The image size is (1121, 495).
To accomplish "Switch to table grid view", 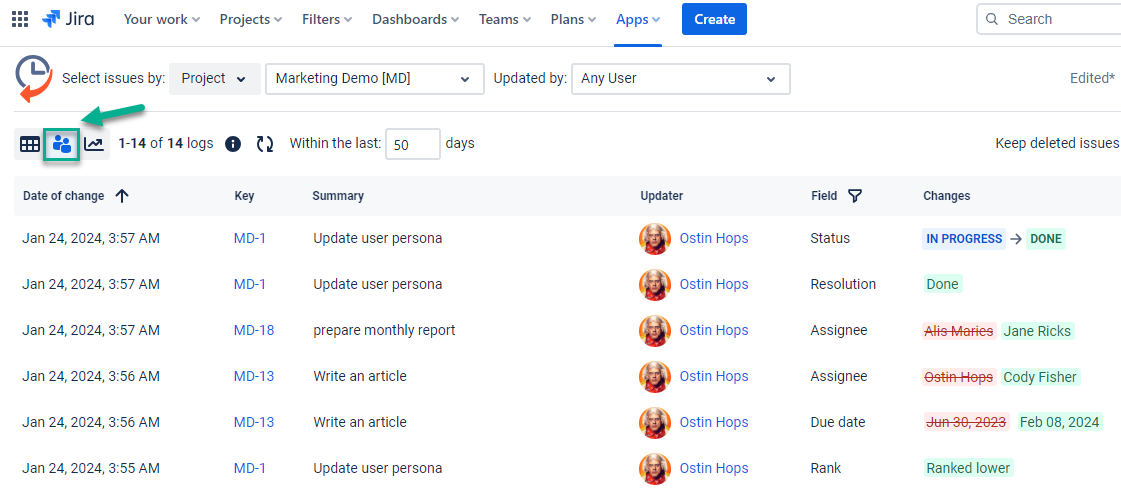I will [x=30, y=144].
